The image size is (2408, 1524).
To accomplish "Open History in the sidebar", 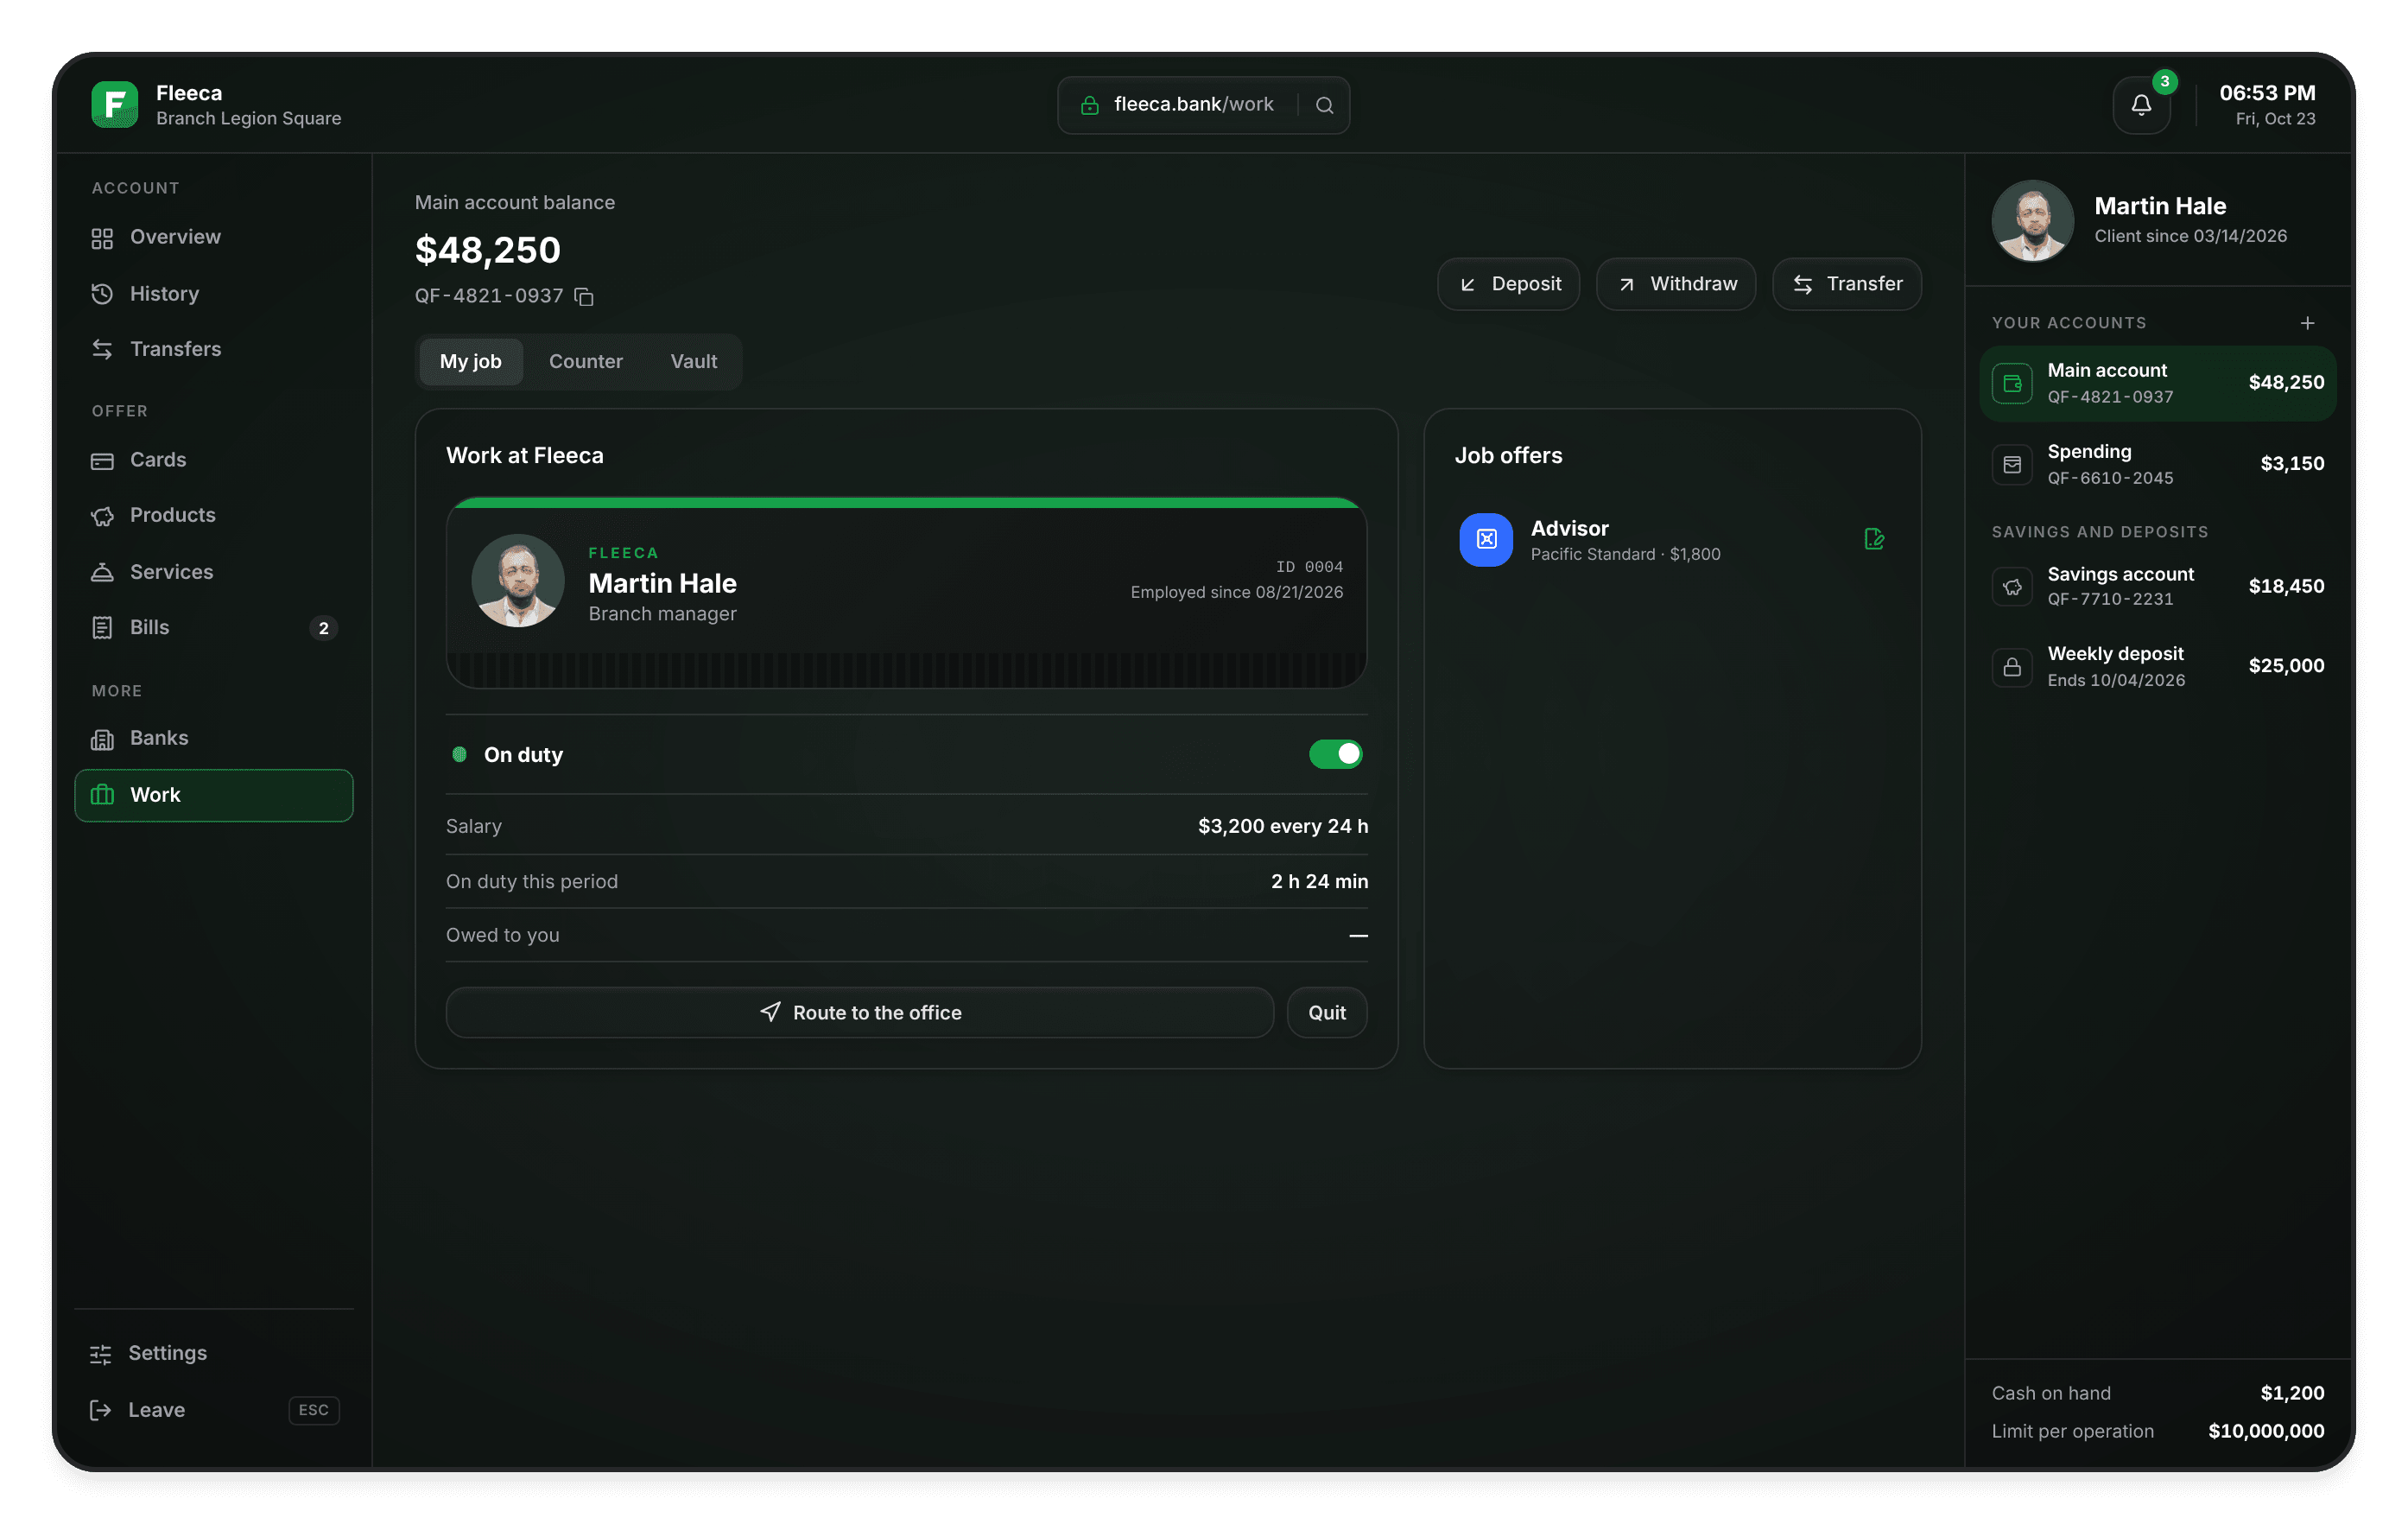I will 214,294.
